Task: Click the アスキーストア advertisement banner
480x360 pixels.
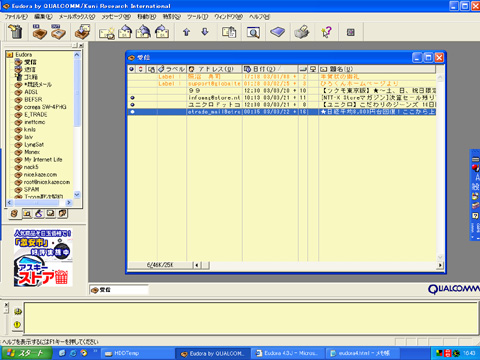Action: pyautogui.click(x=43, y=257)
